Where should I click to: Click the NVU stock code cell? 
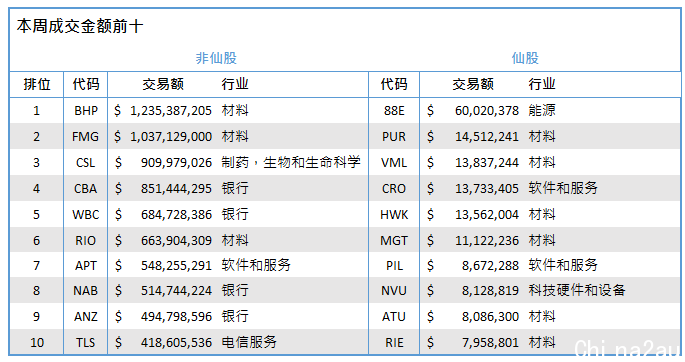pos(394,291)
